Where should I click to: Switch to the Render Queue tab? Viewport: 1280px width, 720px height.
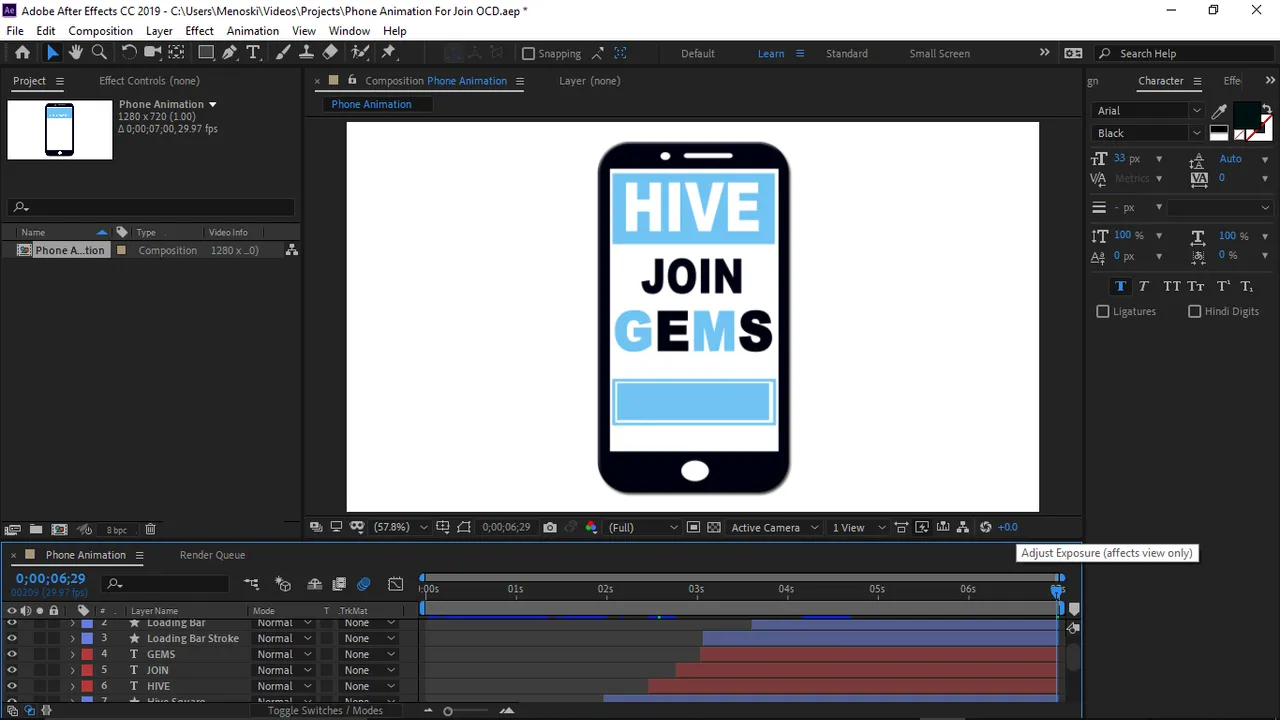pos(212,555)
